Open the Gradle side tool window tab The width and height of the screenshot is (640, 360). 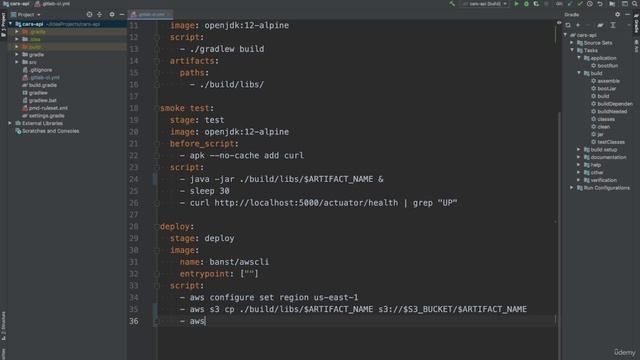(x=636, y=23)
